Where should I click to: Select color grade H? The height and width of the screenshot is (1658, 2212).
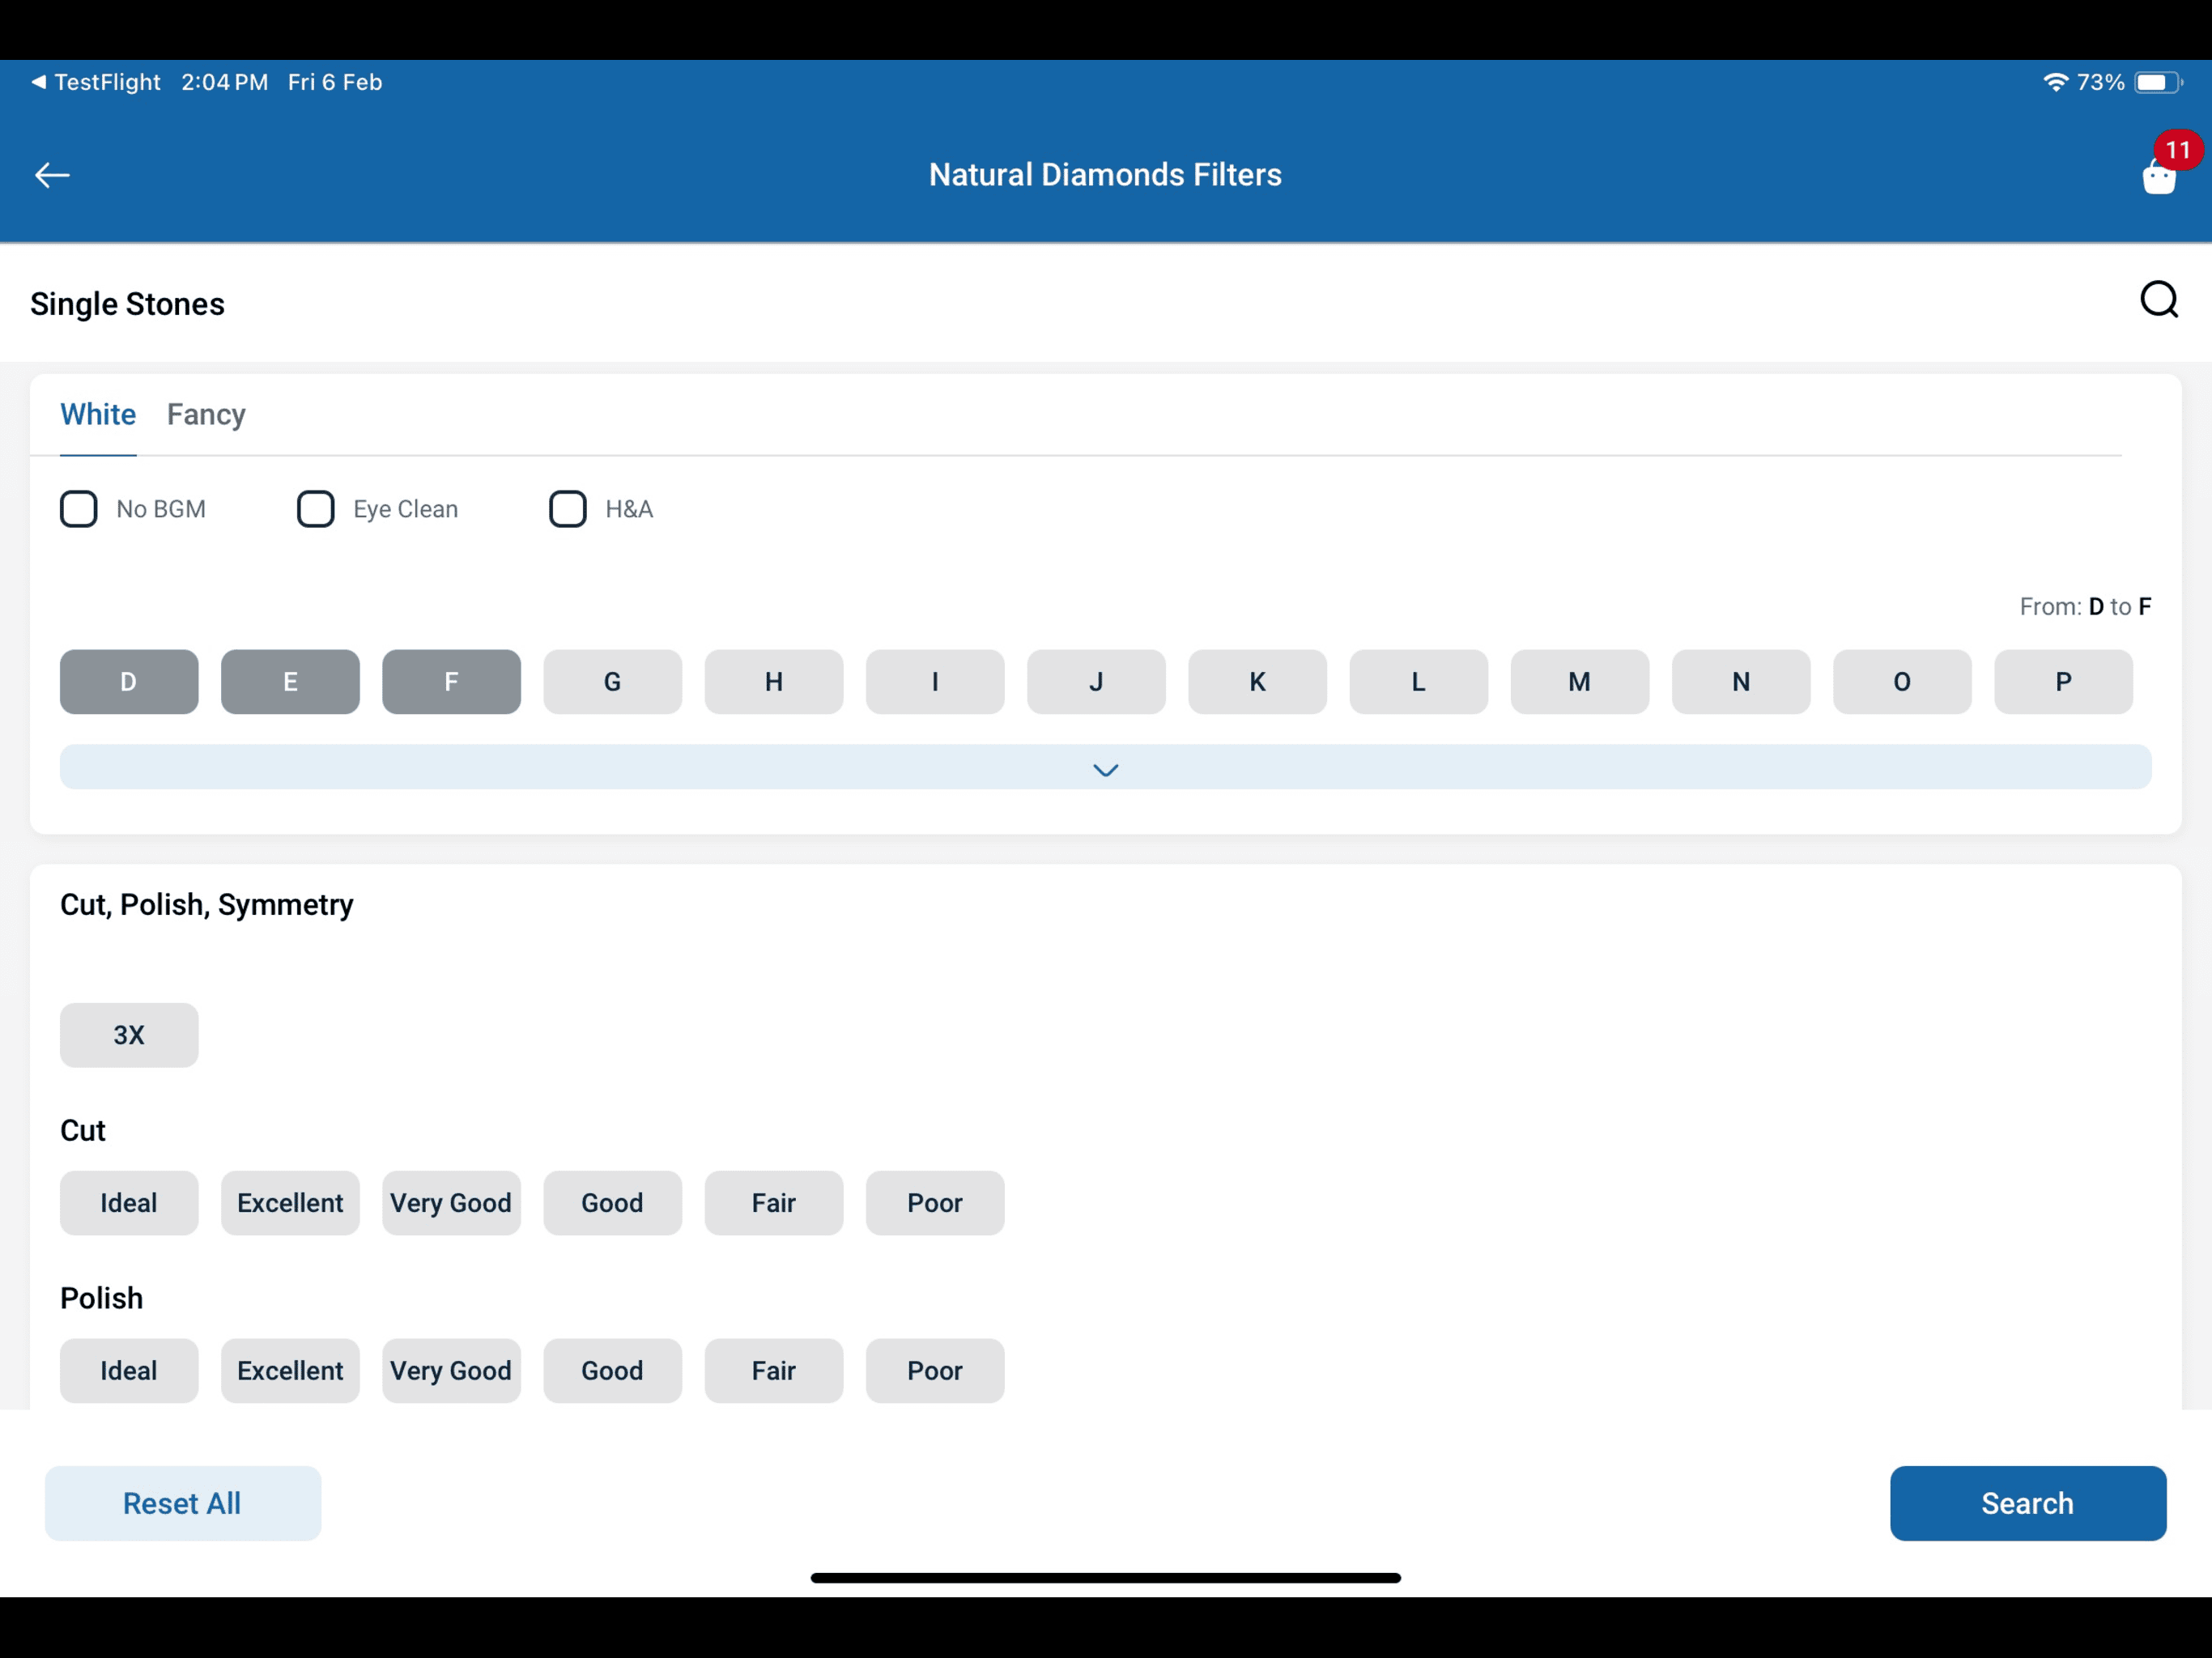point(774,682)
